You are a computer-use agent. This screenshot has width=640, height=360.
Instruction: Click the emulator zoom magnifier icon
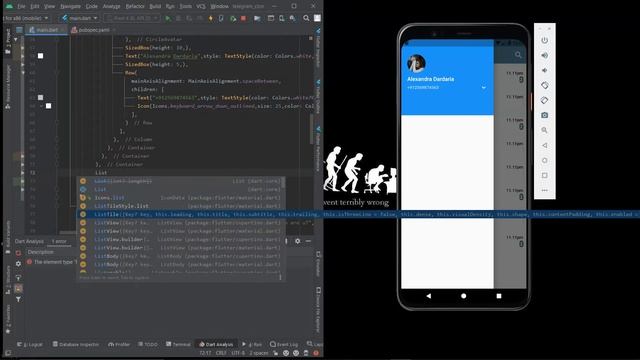[x=544, y=130]
